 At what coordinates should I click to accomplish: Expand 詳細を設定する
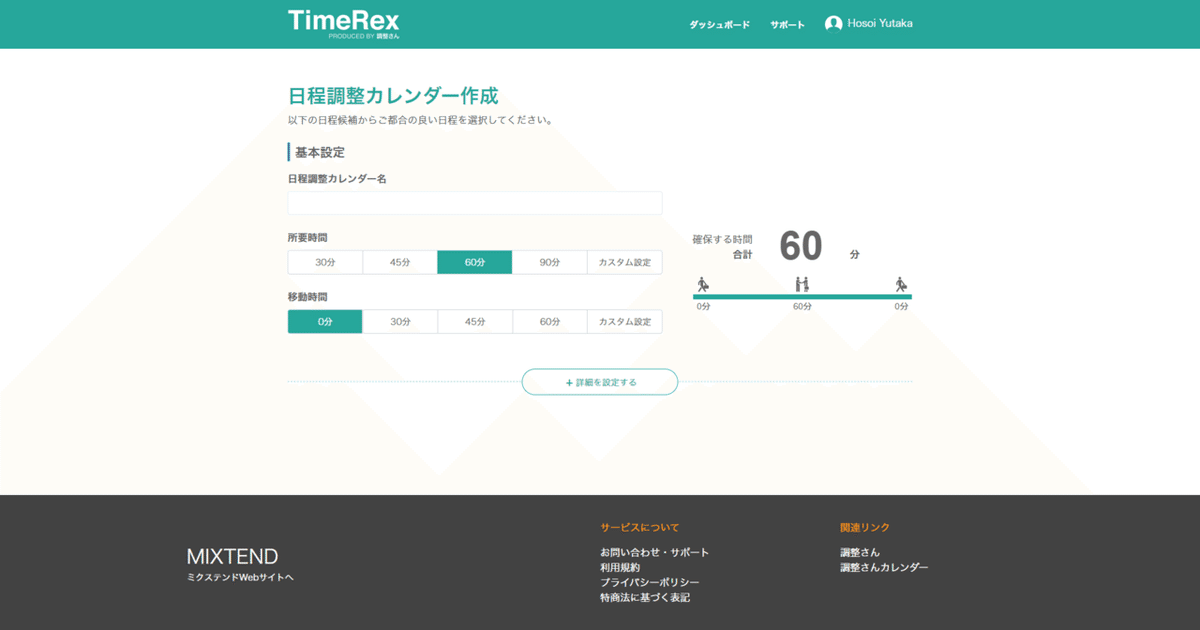click(600, 382)
